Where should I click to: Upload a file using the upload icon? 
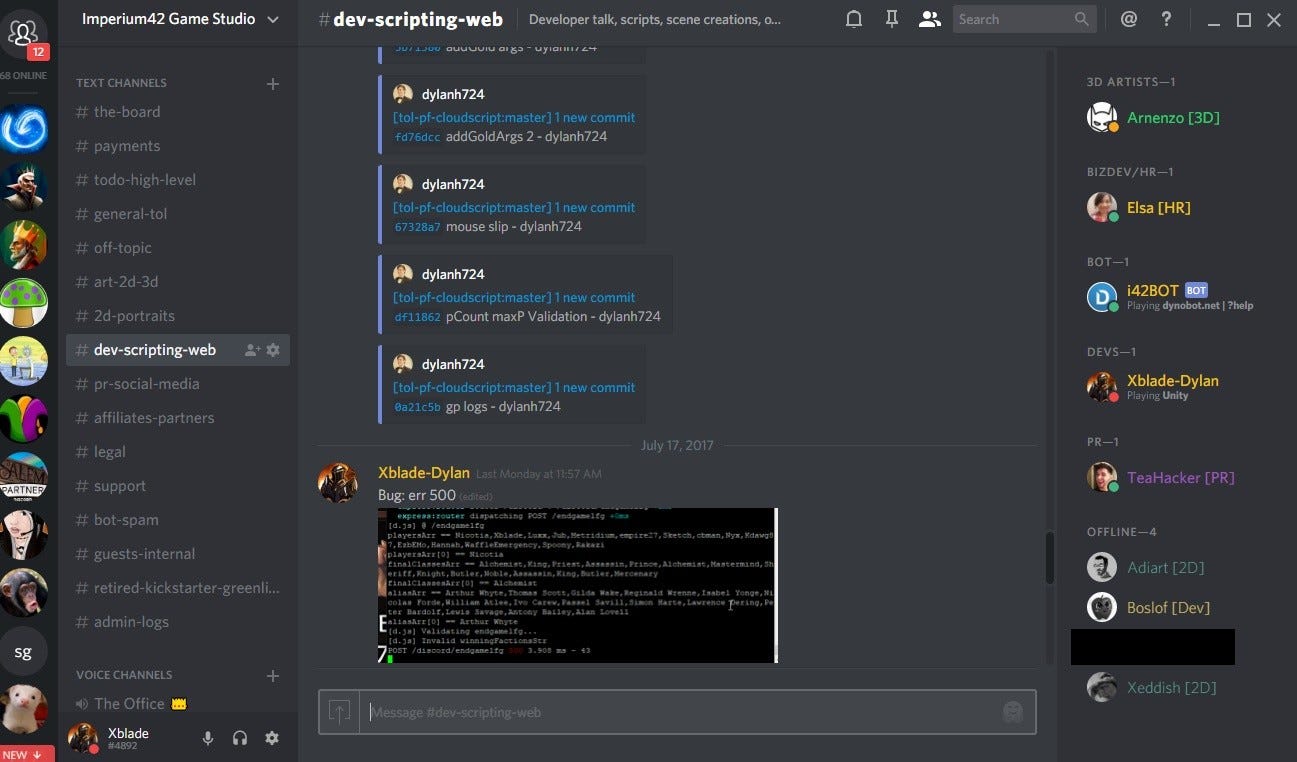339,712
